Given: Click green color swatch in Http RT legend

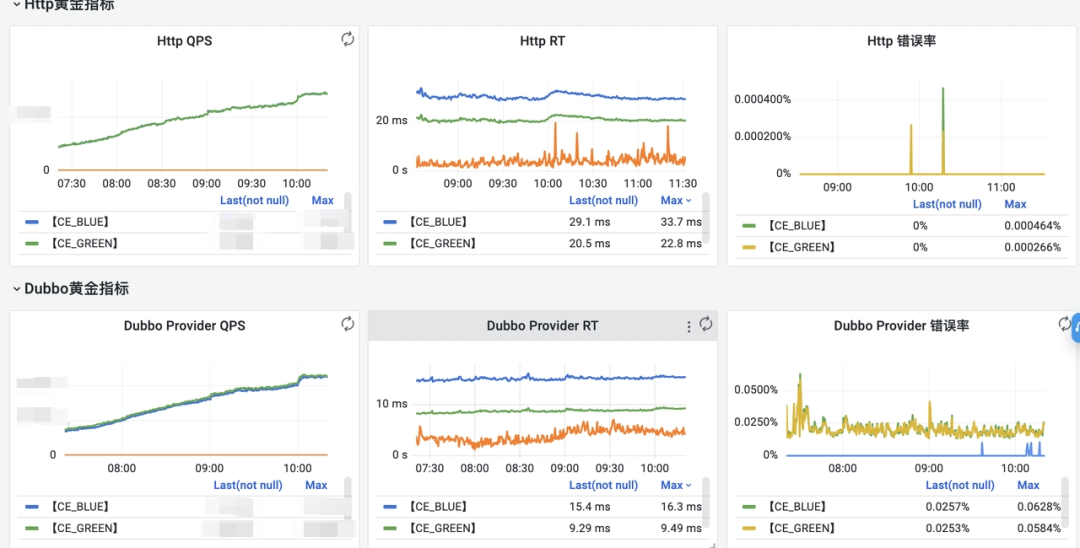Looking at the screenshot, I should [390, 244].
